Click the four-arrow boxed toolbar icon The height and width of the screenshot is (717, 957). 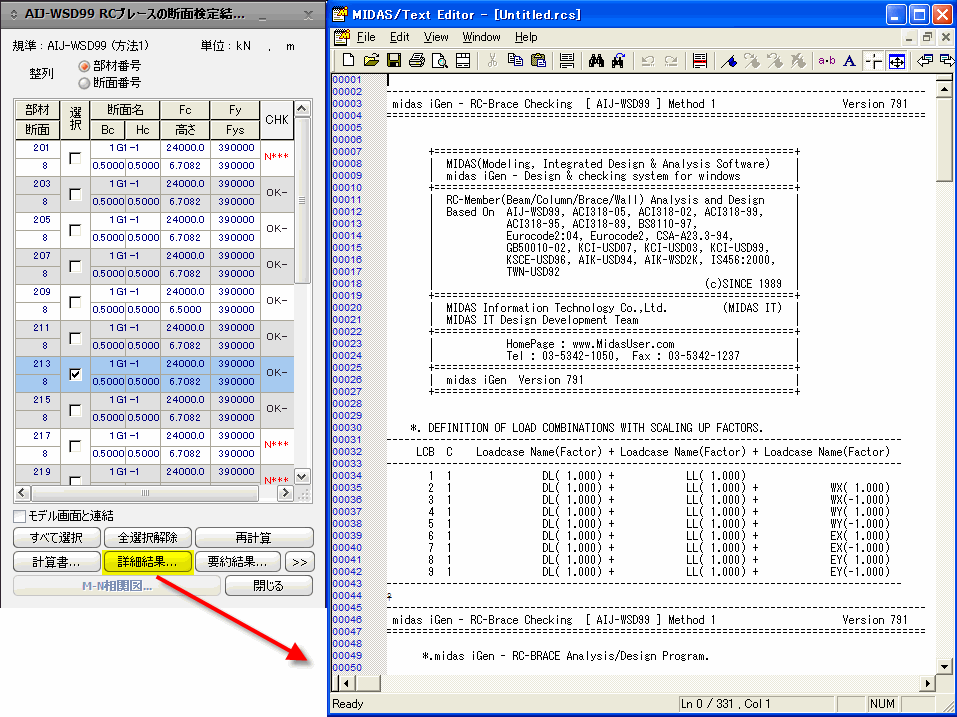coord(897,60)
